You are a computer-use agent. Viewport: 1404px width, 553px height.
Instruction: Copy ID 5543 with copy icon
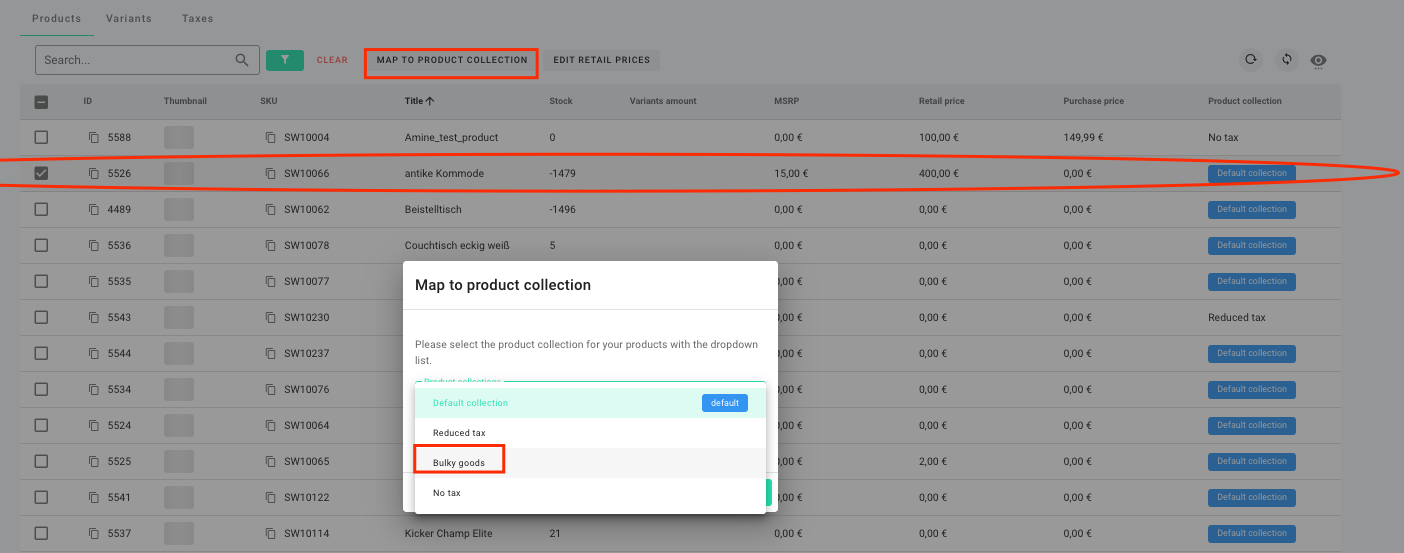coord(94,317)
